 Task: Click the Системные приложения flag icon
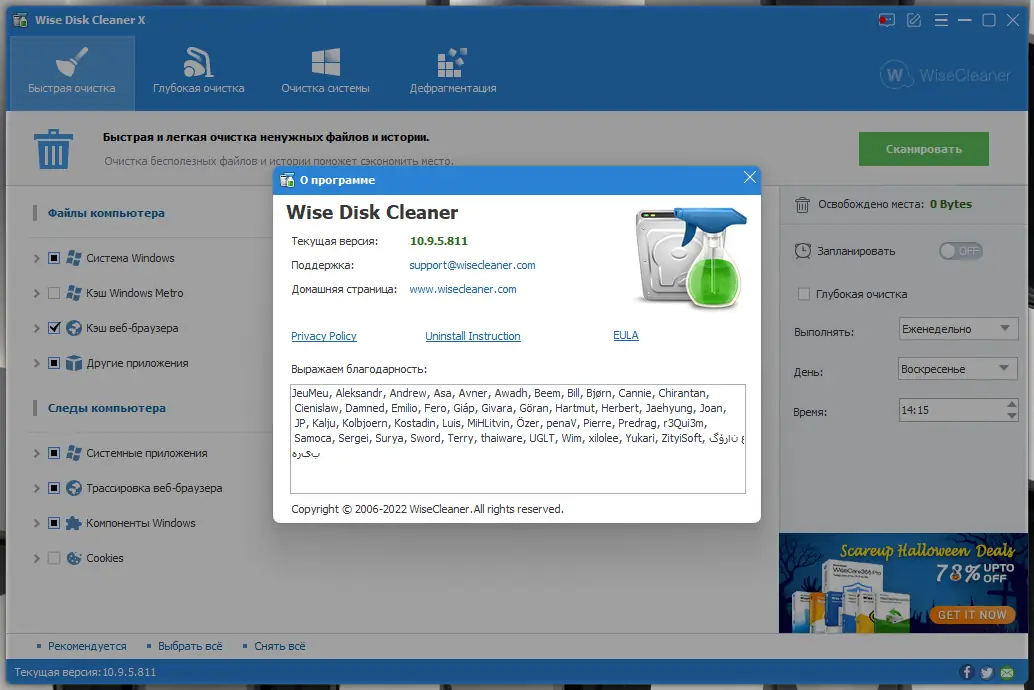(x=74, y=453)
